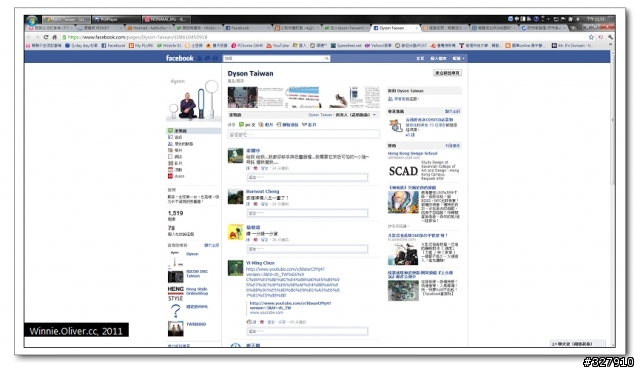
Task: Click Yi Ming Chen's avatar thumbnail
Action: 236,268
